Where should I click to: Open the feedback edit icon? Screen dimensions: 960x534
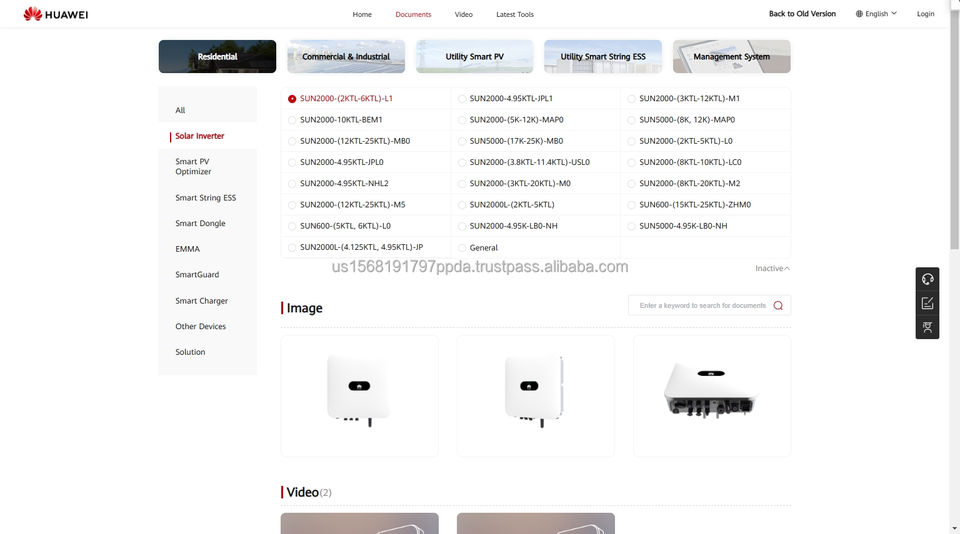928,303
